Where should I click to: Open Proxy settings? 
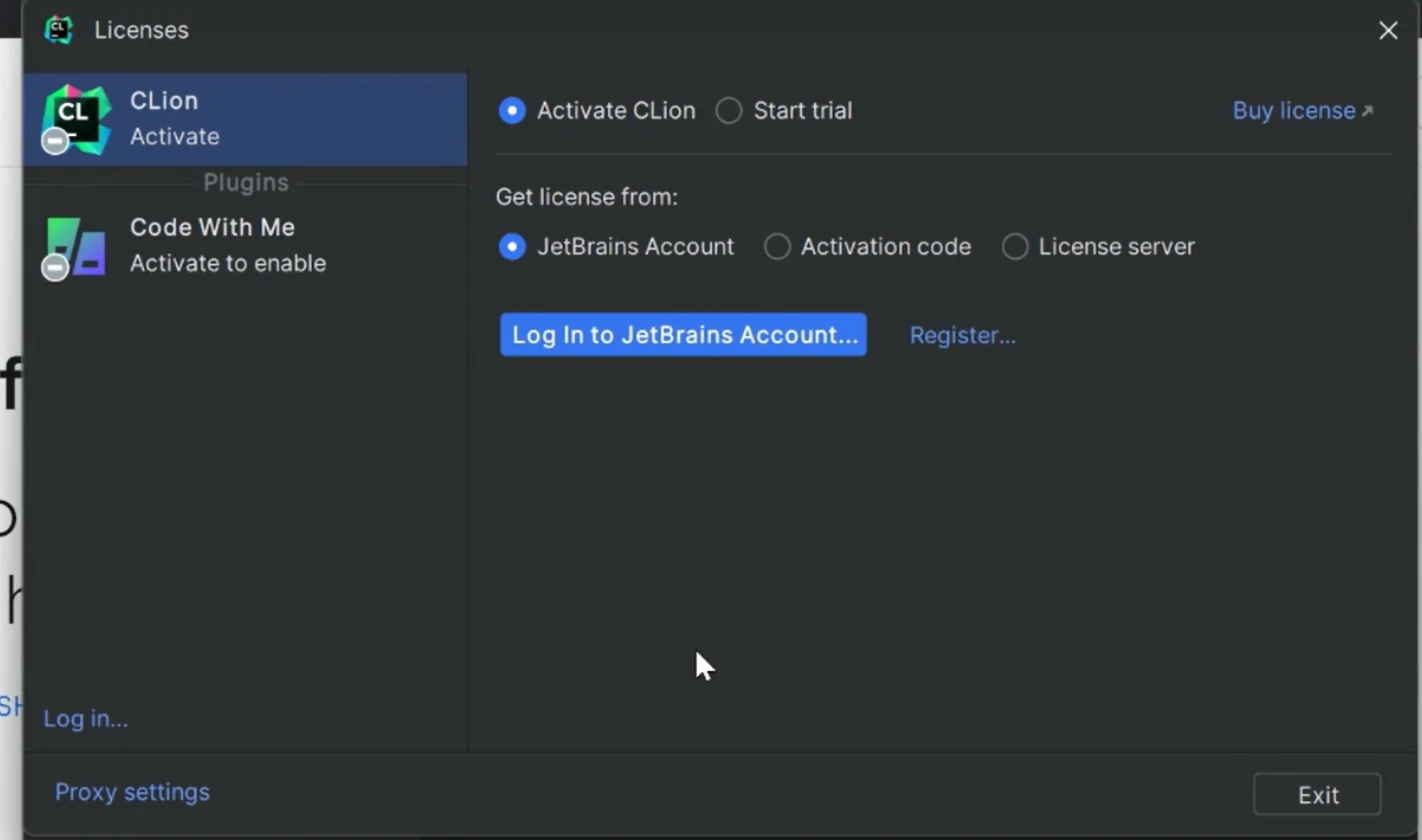click(x=132, y=792)
